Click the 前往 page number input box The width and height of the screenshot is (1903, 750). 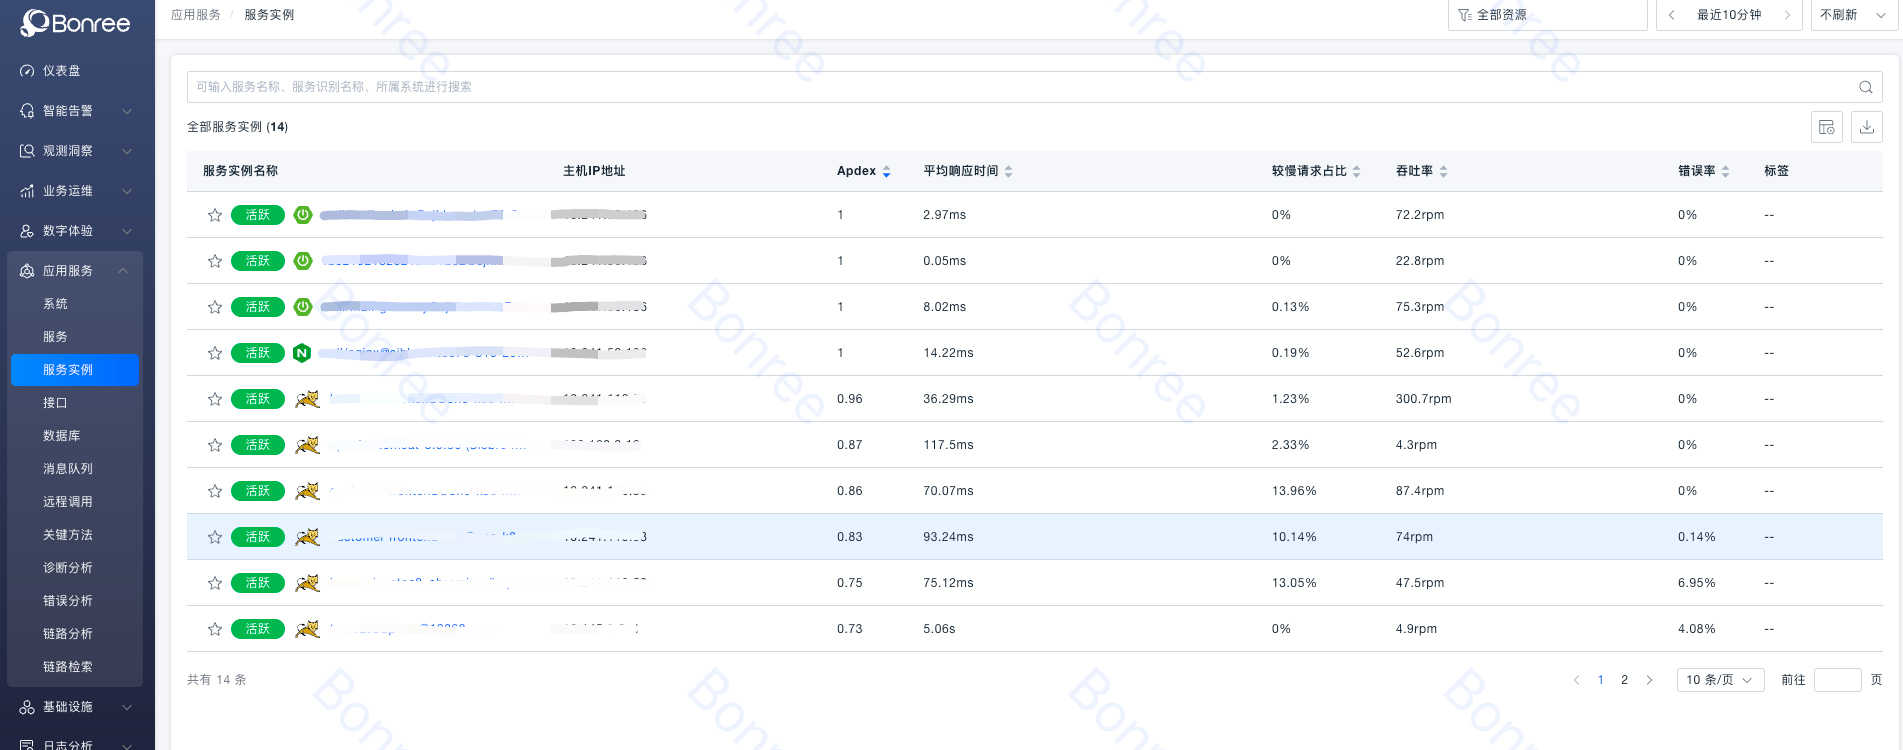point(1837,680)
